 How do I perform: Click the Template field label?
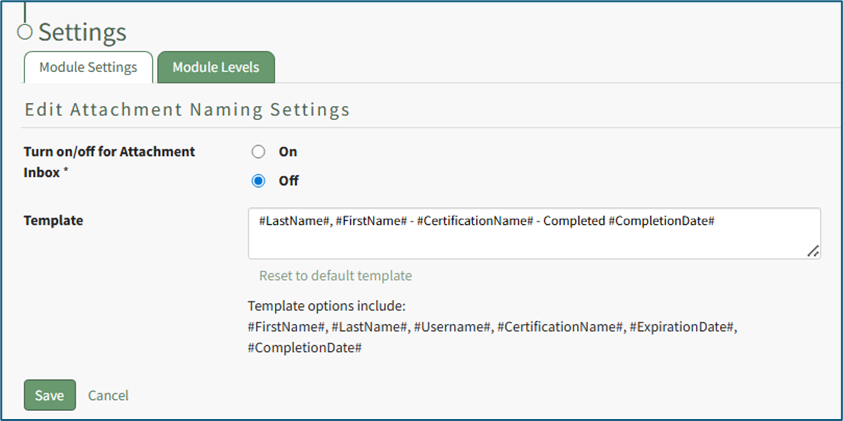point(53,220)
